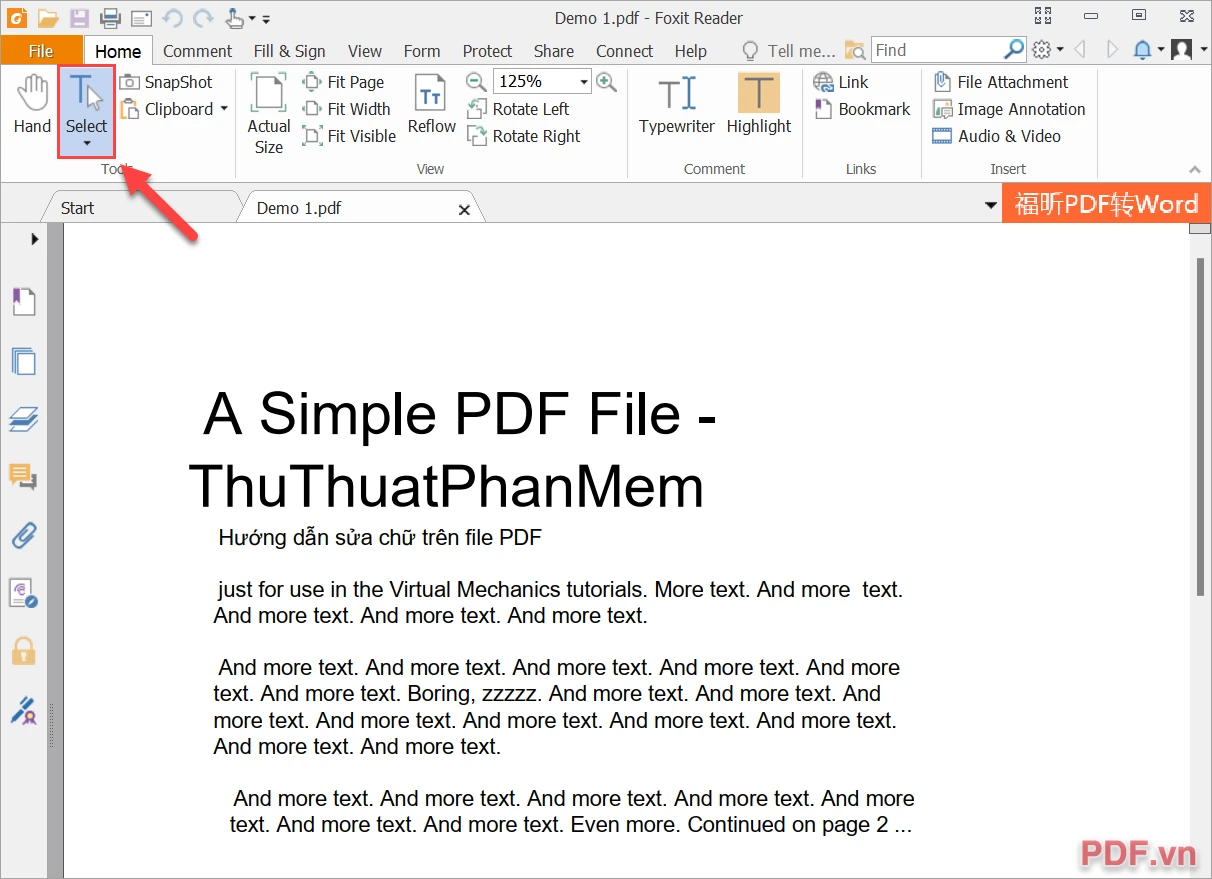Open the user account icon
Image resolution: width=1212 pixels, height=879 pixels.
pyautogui.click(x=1182, y=50)
